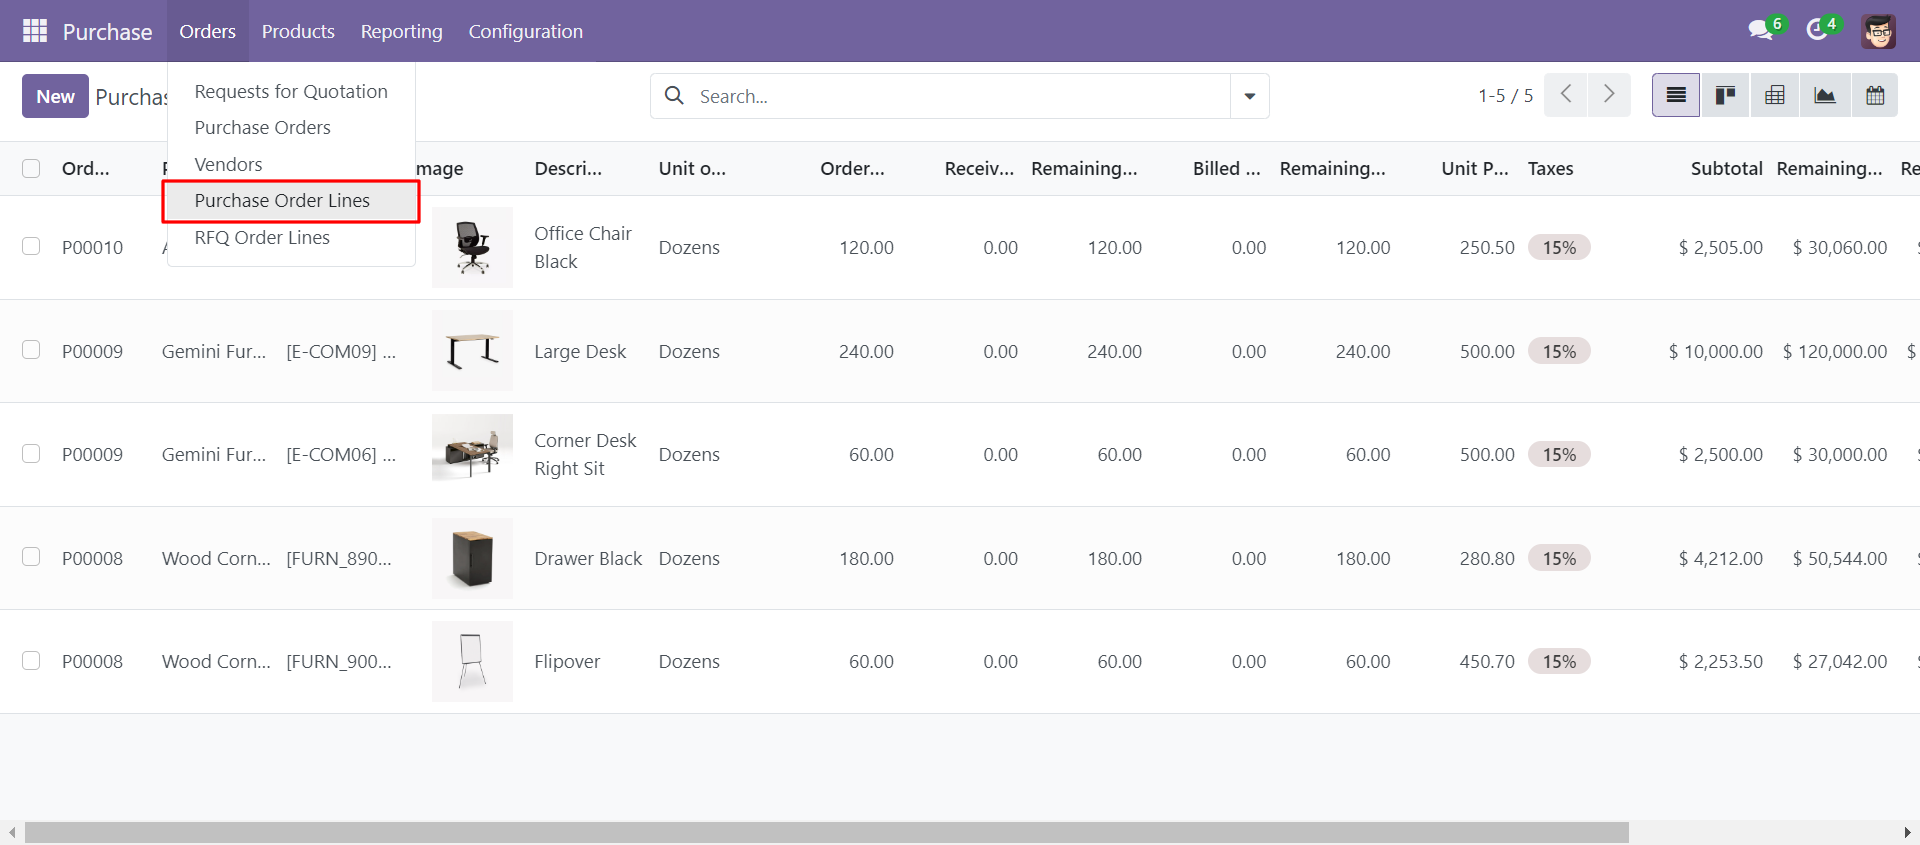
Task: Switch to calendar view icon
Action: coord(1875,96)
